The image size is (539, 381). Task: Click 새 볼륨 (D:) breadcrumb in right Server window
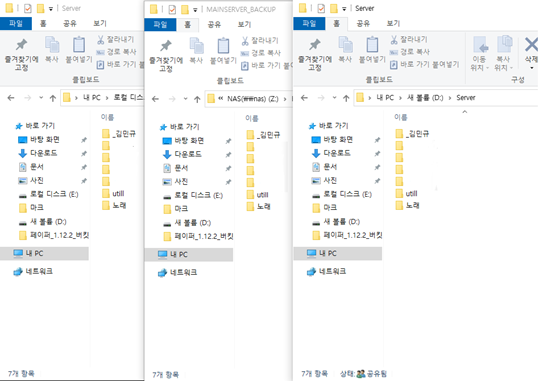425,98
